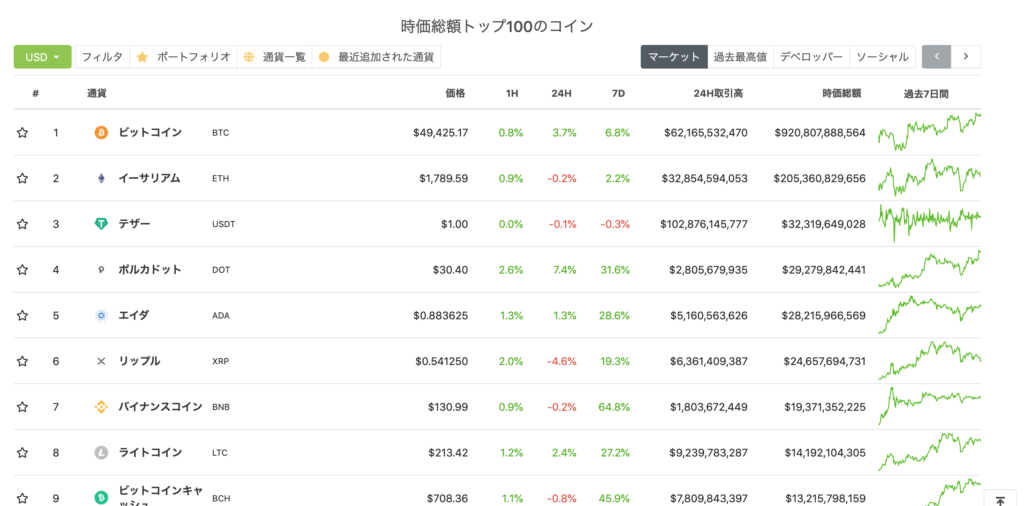The height and width of the screenshot is (506, 1024).
Task: Open the Litecoin 7-day sparkline chart
Action: [x=929, y=451]
